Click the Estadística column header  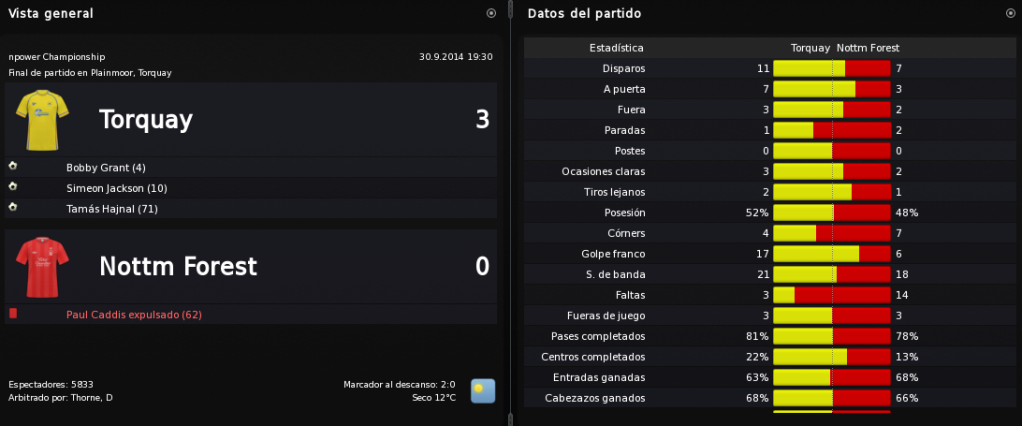pyautogui.click(x=617, y=48)
